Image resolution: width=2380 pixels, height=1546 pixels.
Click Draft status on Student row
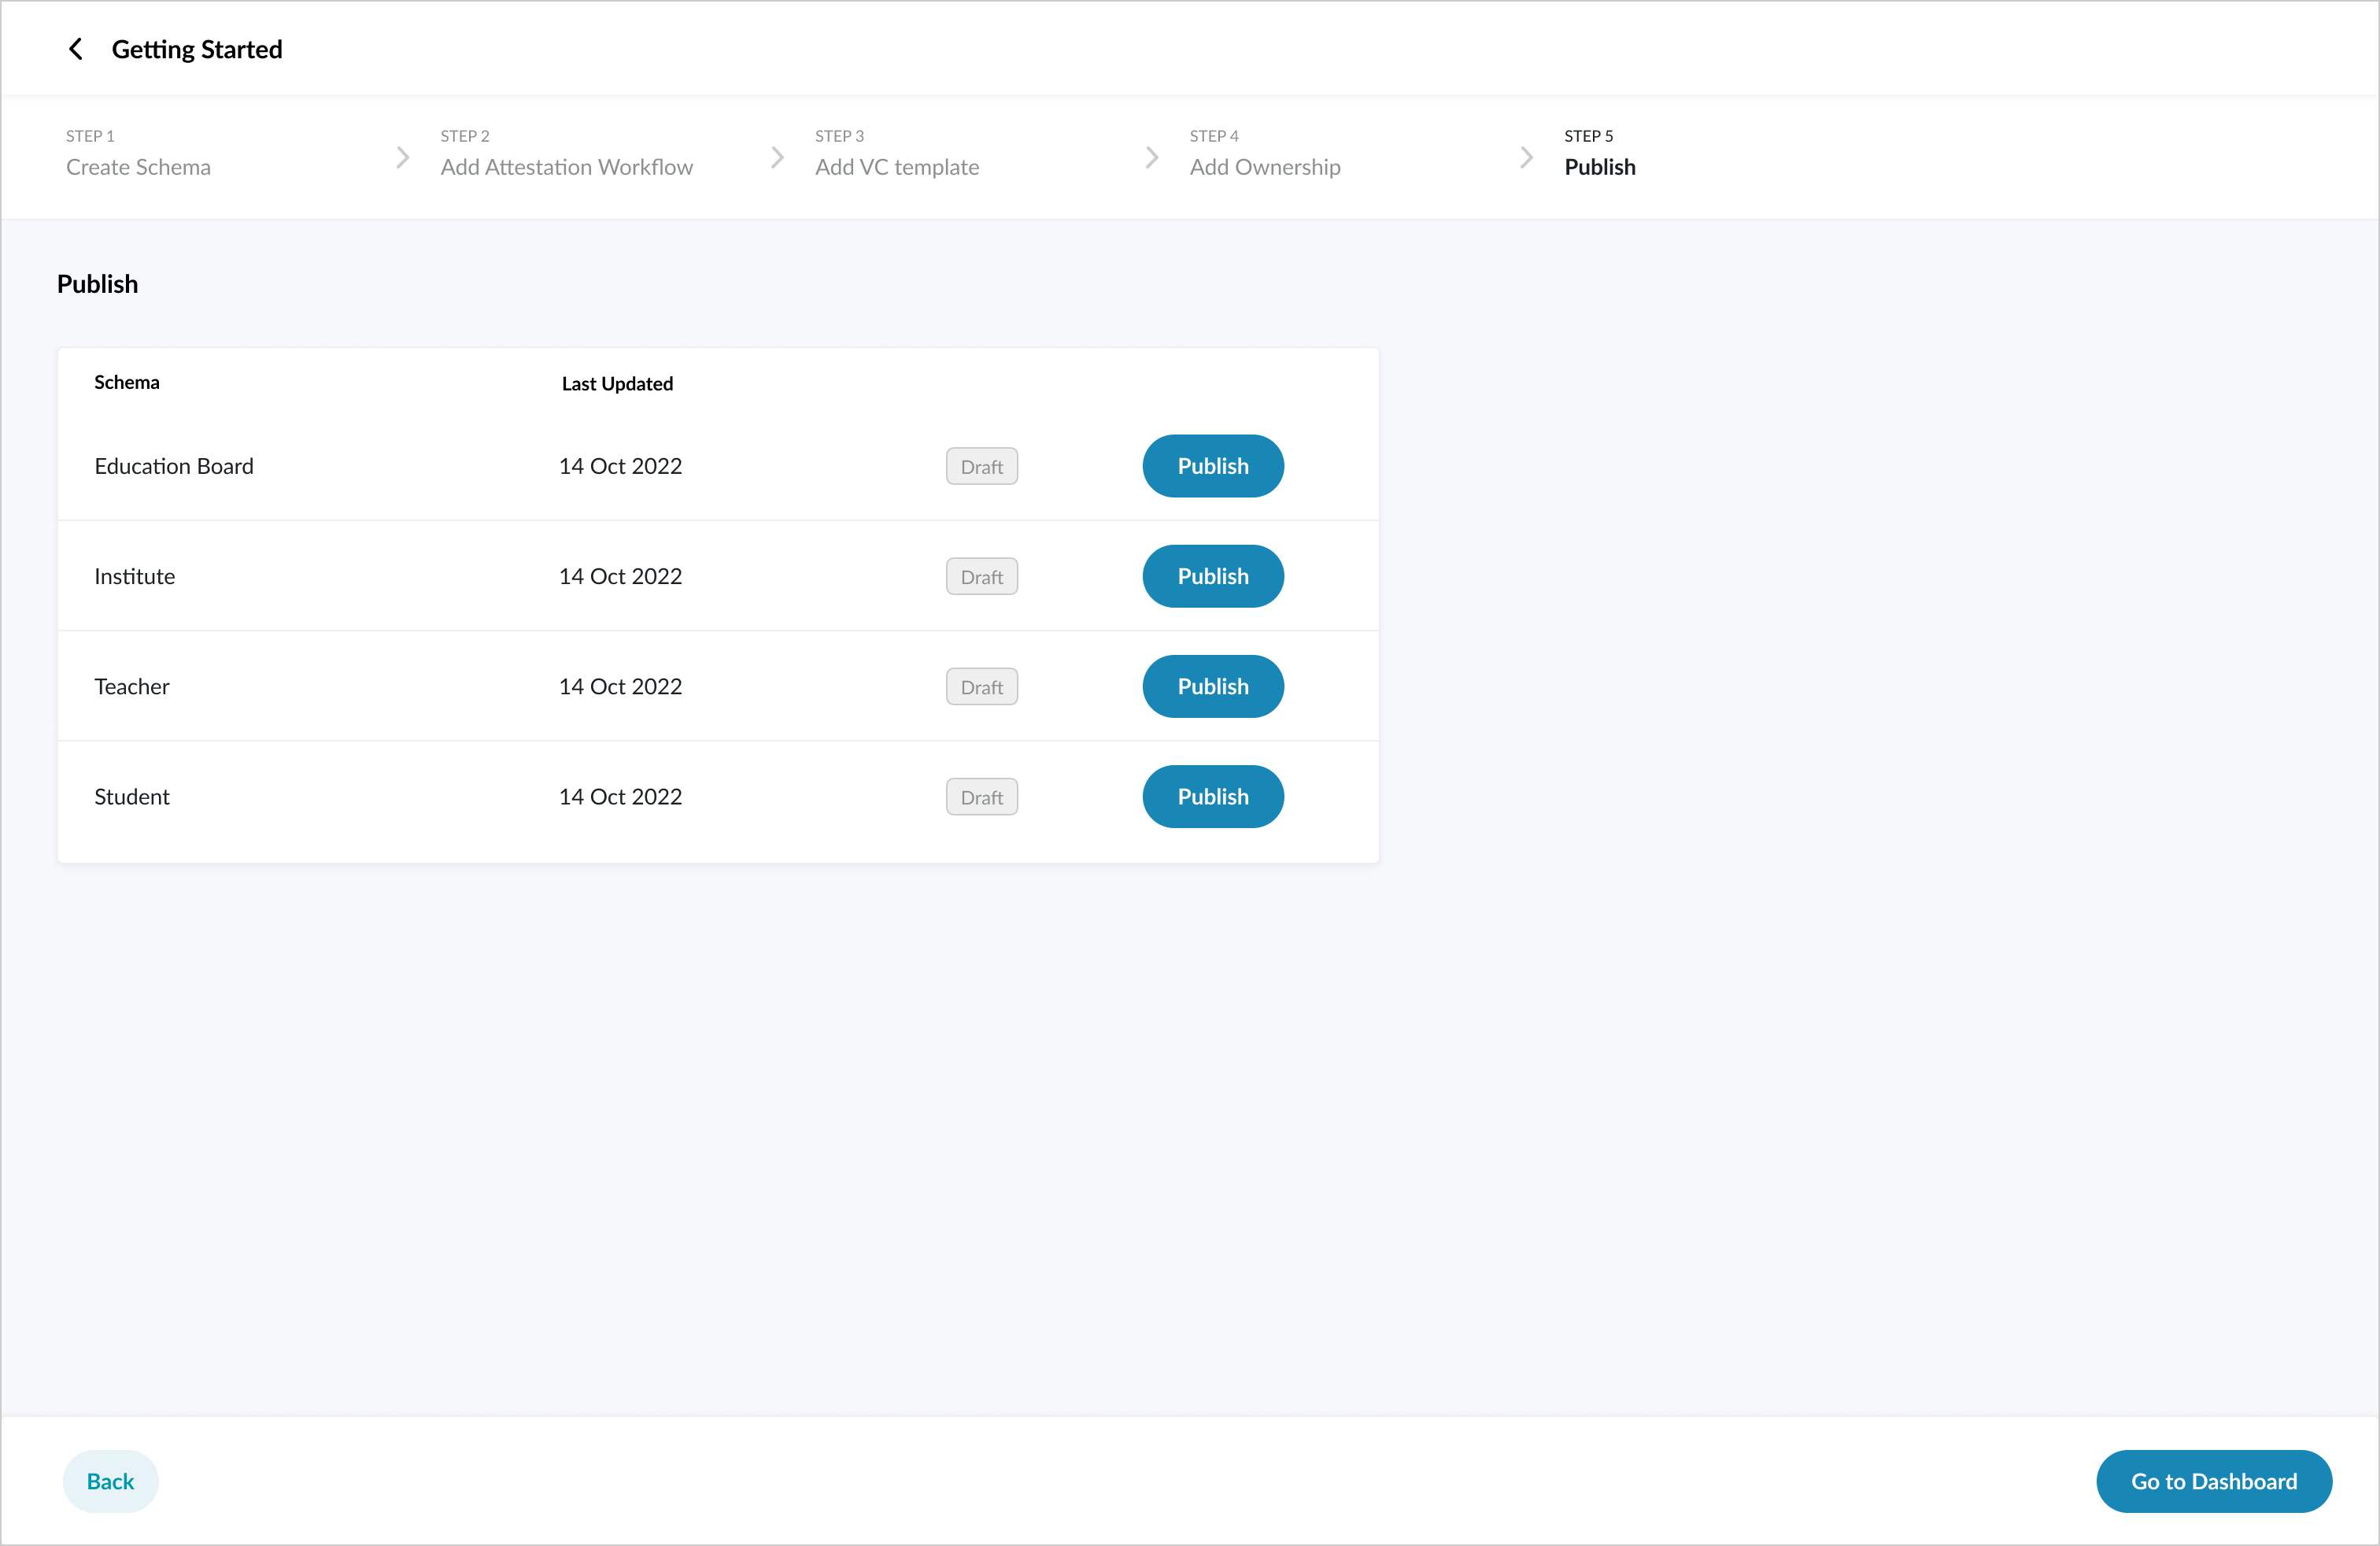981,797
